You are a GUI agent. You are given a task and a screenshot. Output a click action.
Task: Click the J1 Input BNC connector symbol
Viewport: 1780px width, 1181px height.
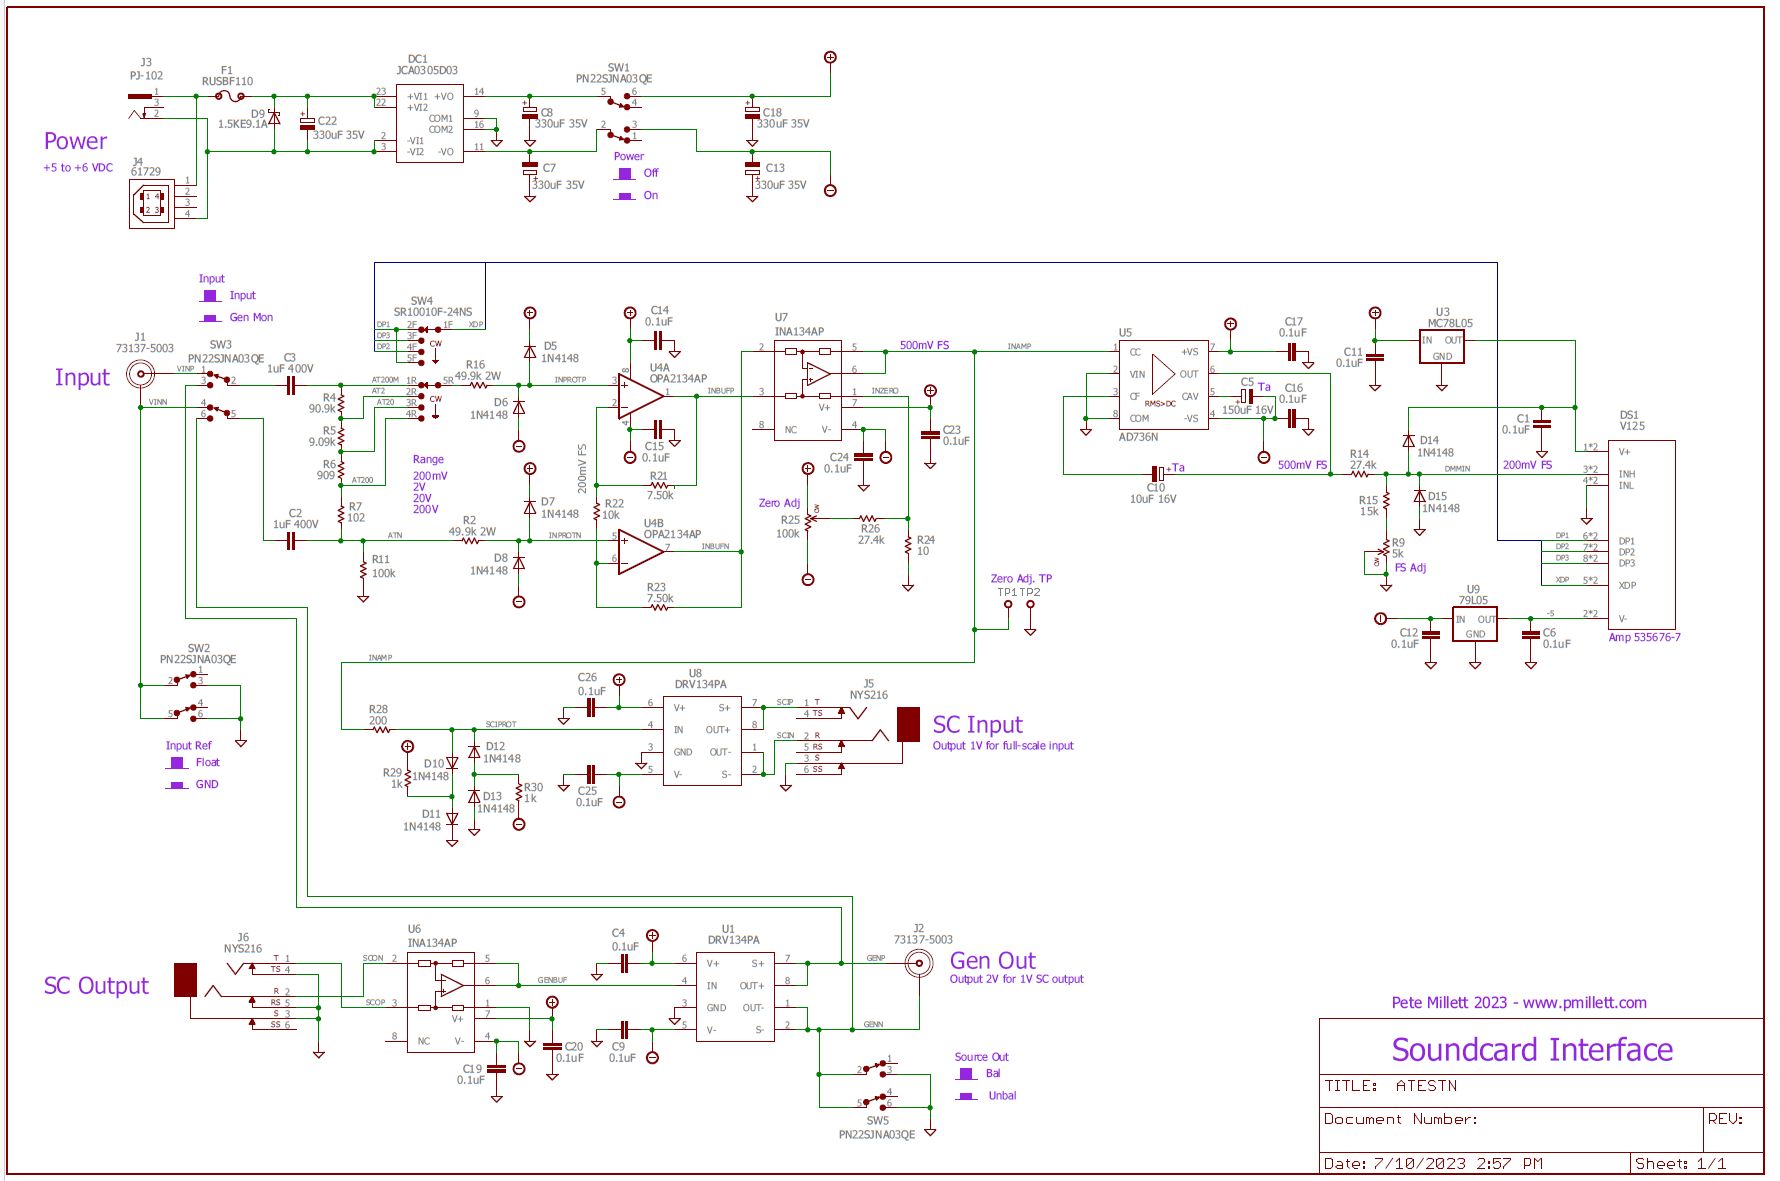[x=140, y=375]
